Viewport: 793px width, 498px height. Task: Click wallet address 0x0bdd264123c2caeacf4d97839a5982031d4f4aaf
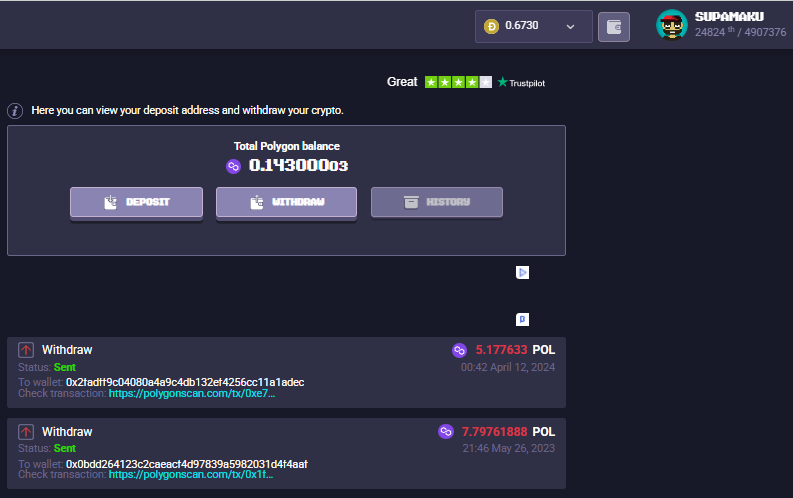[187, 464]
